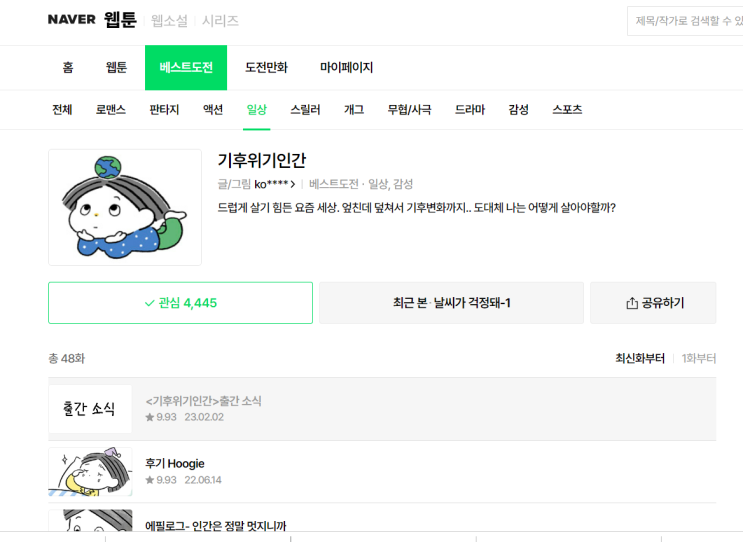Image resolution: width=743 pixels, height=542 pixels.
Task: Open episode 후기 Hoogie
Action: click(x=175, y=464)
